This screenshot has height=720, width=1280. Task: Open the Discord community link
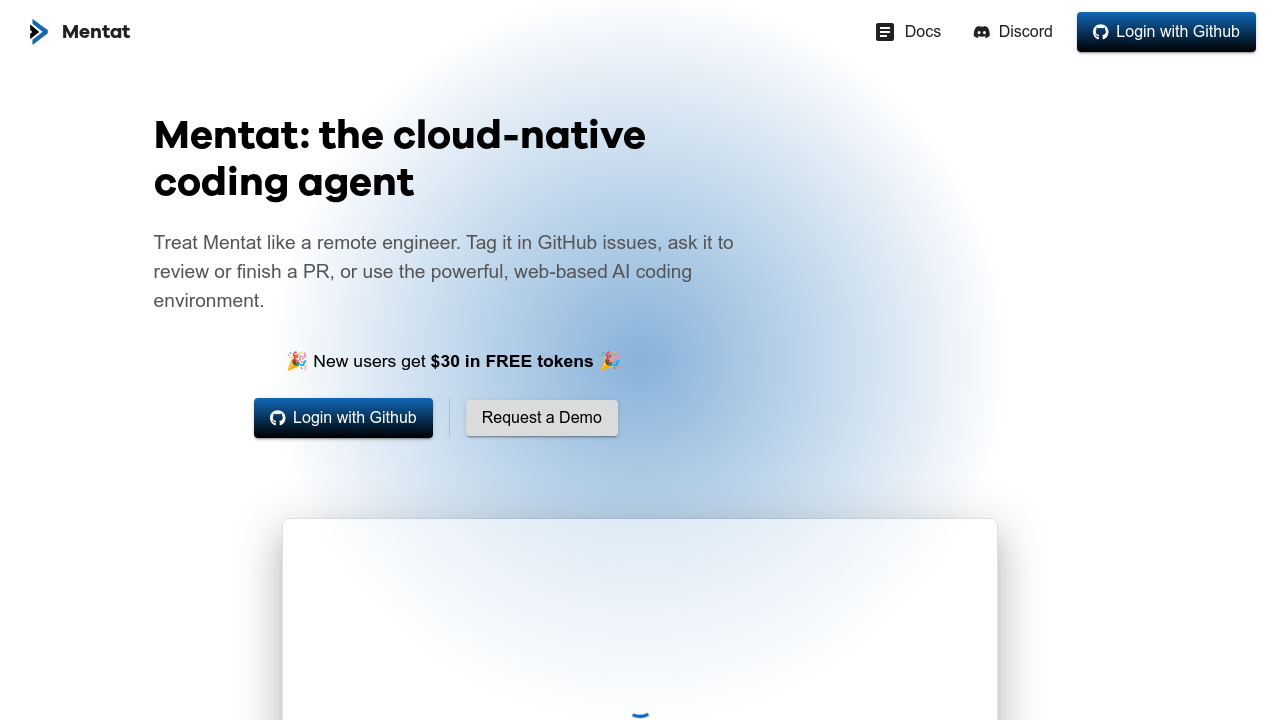click(1026, 31)
